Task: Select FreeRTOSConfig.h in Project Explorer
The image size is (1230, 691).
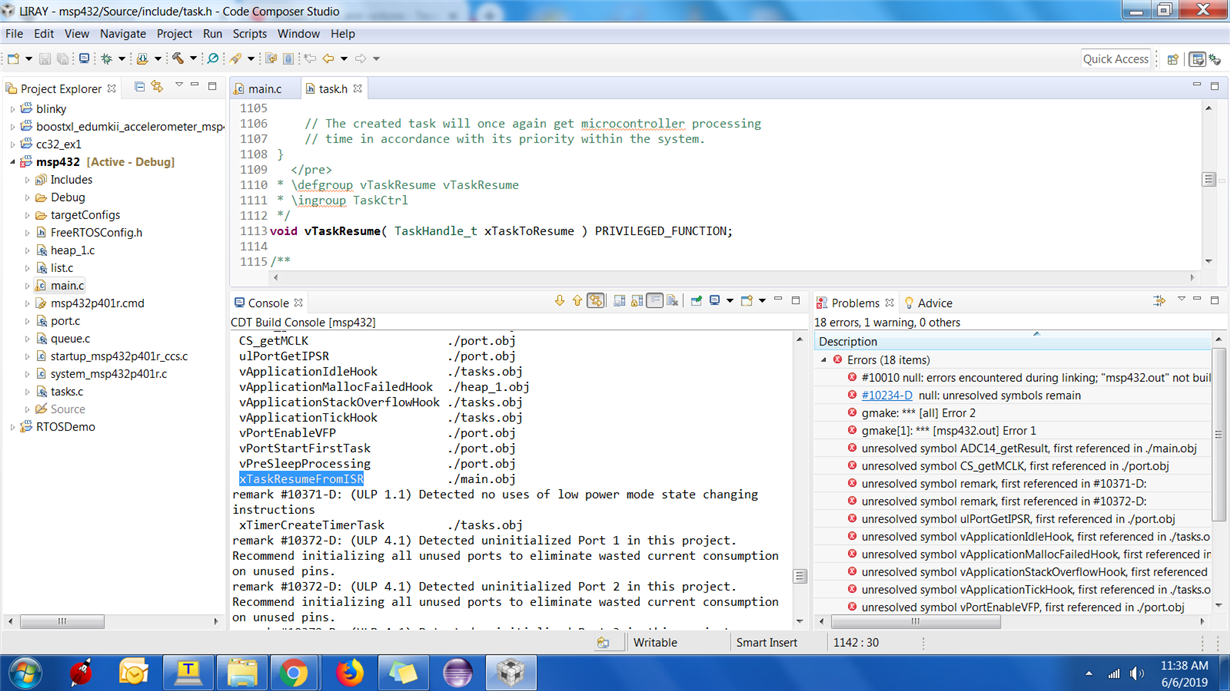Action: tap(96, 233)
